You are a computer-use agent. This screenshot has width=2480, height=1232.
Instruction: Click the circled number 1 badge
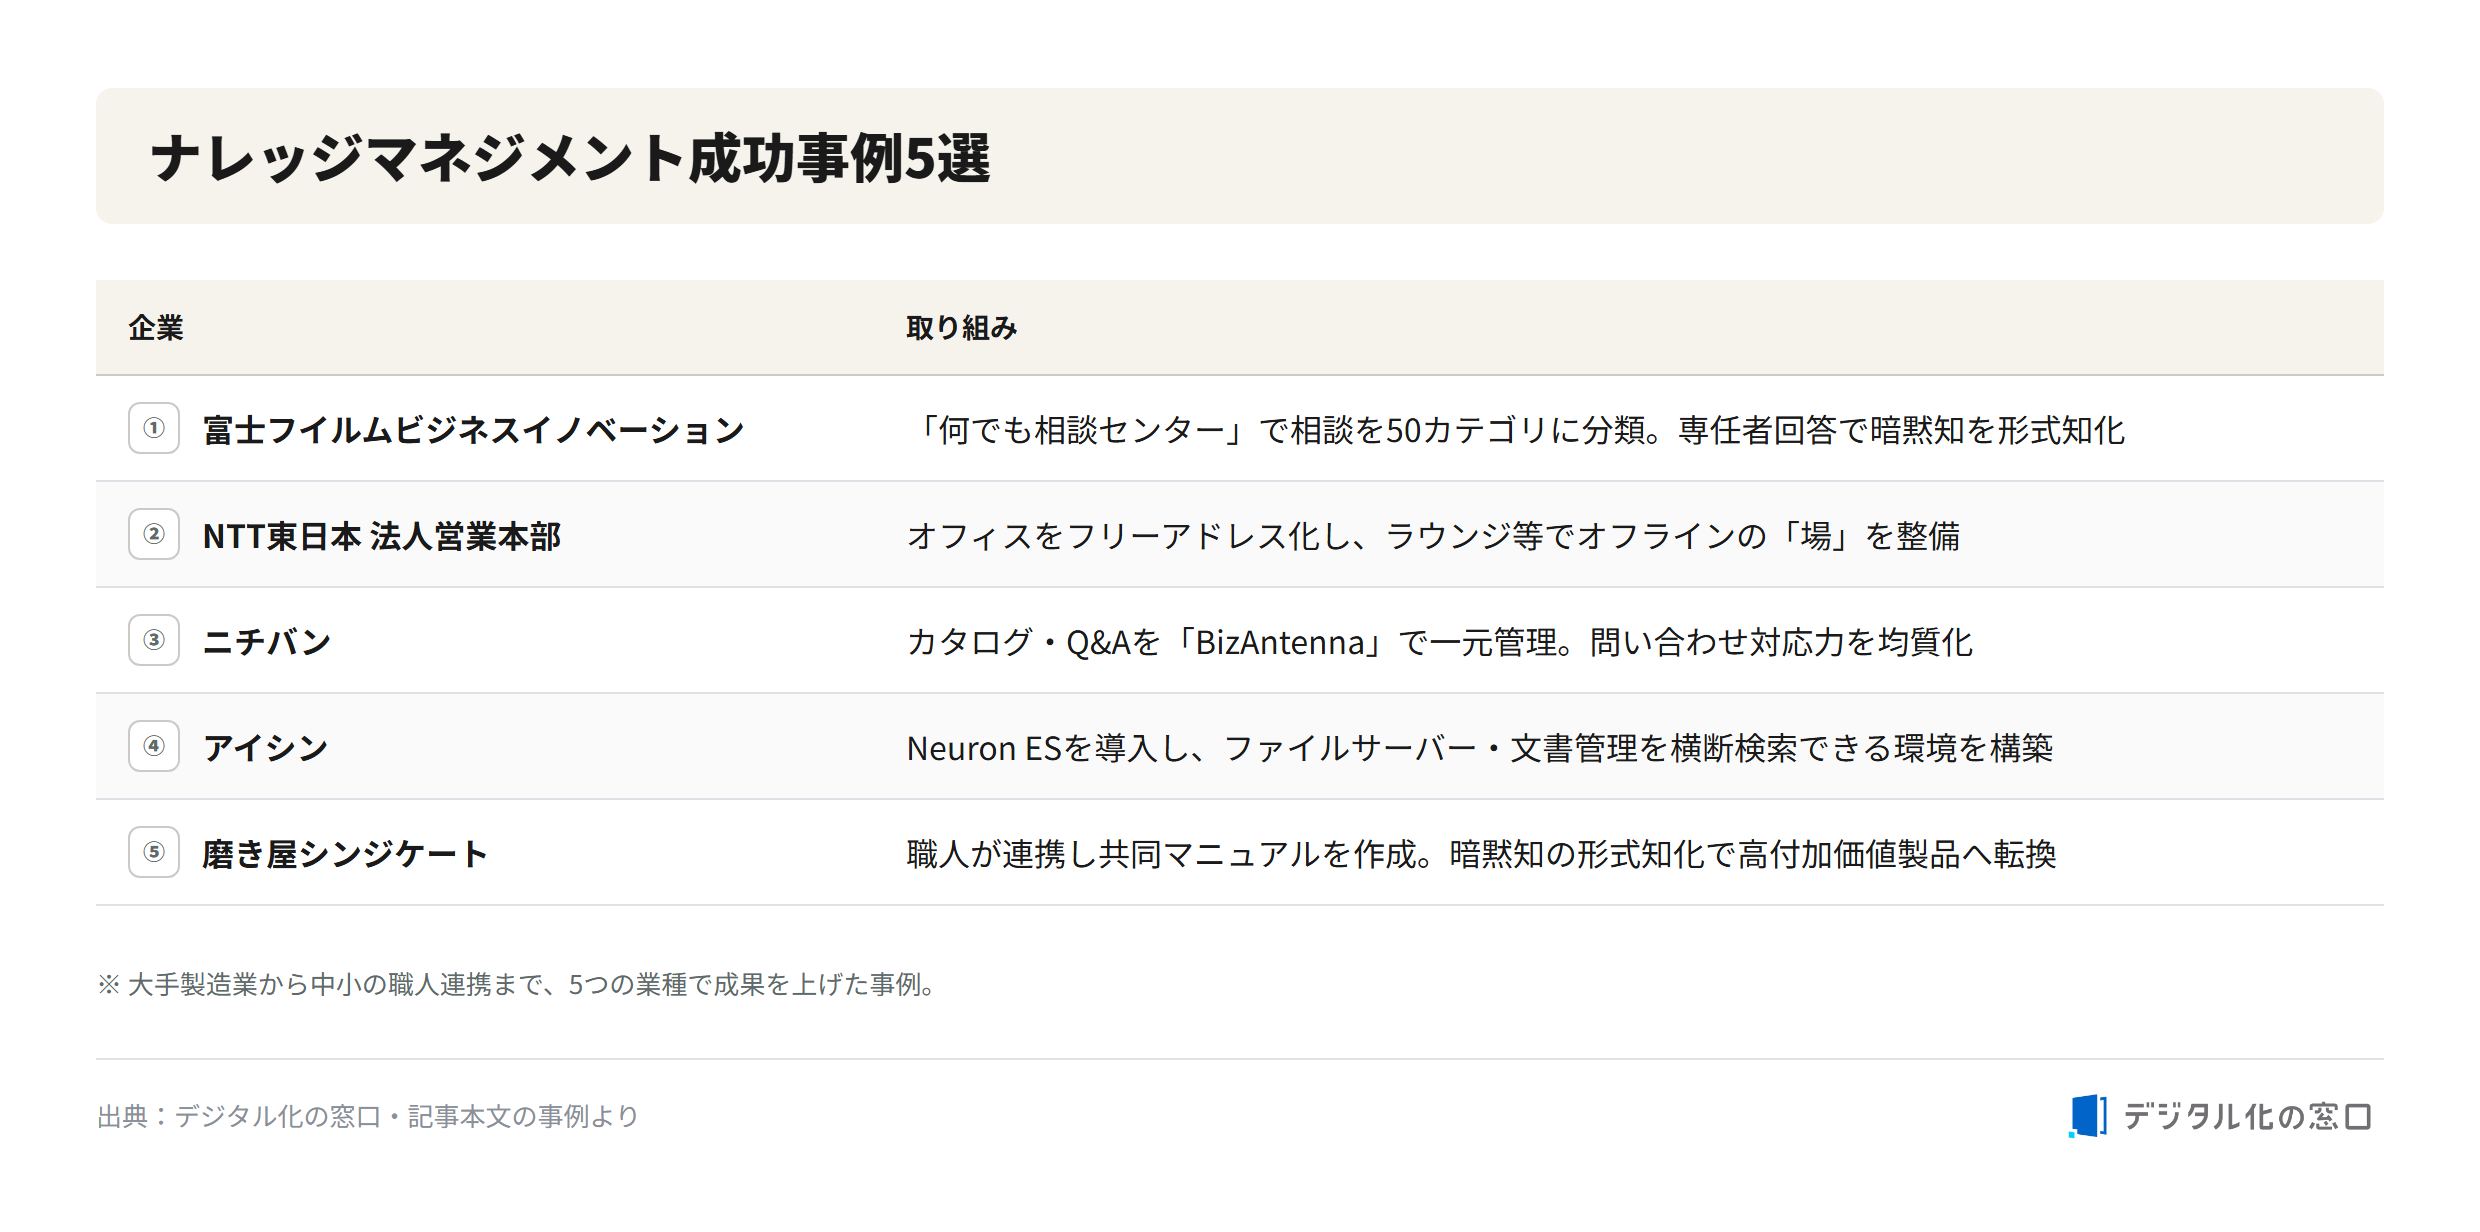pos(154,428)
